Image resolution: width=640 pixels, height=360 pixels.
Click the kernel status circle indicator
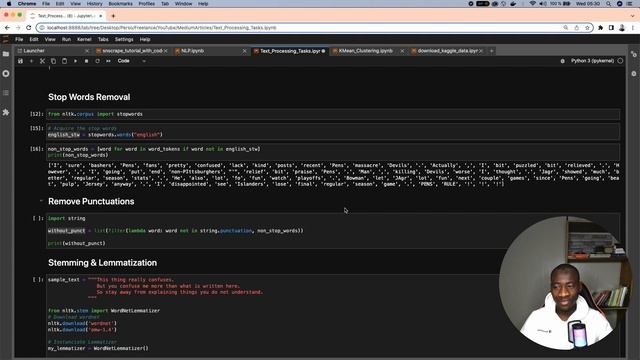pyautogui.click(x=620, y=61)
